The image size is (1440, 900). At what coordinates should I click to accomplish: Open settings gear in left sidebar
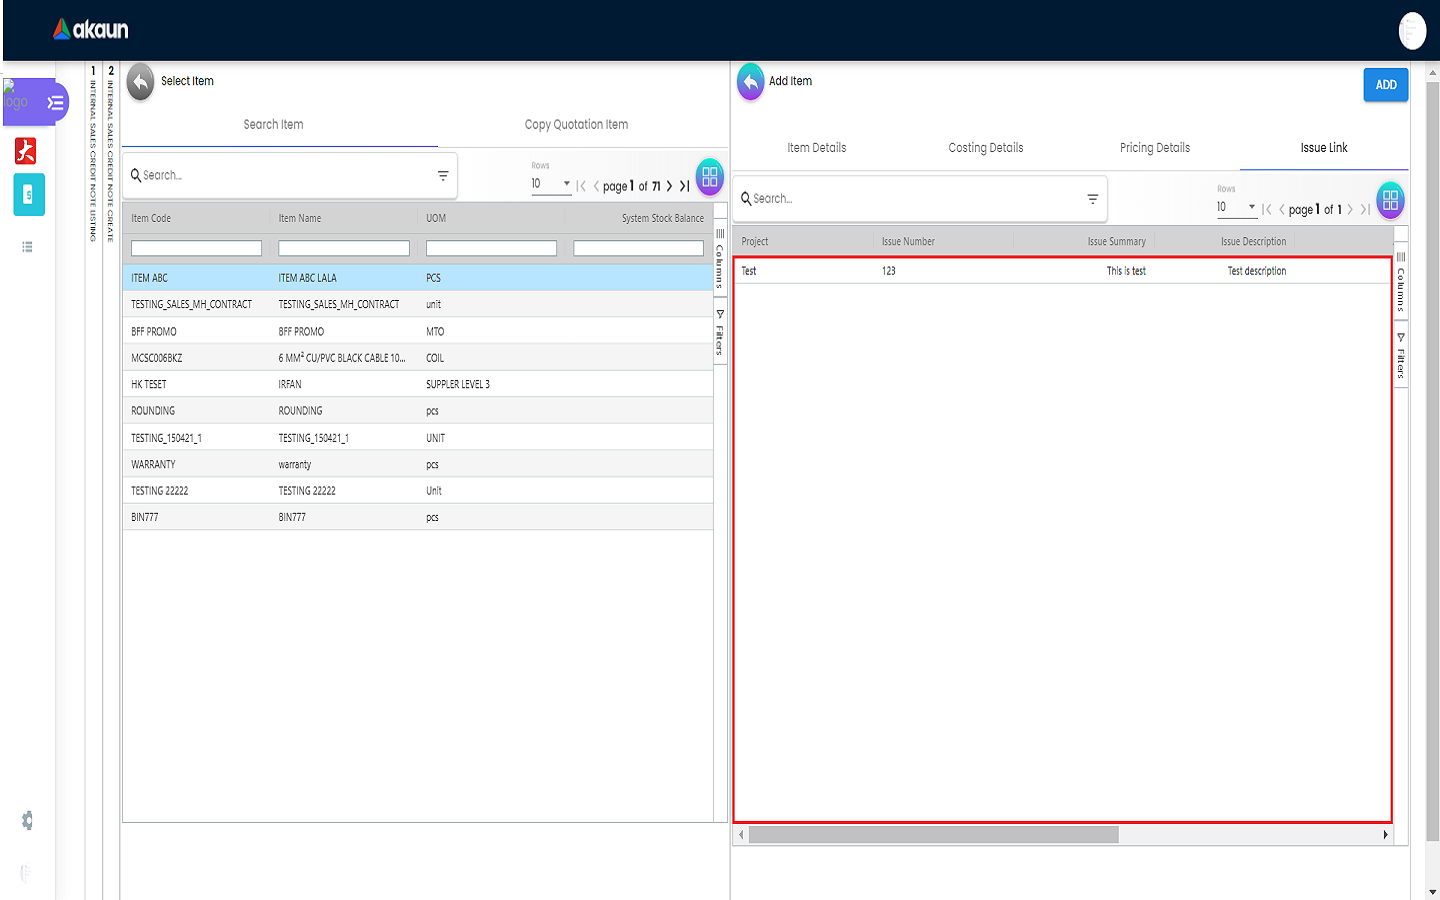click(x=27, y=820)
